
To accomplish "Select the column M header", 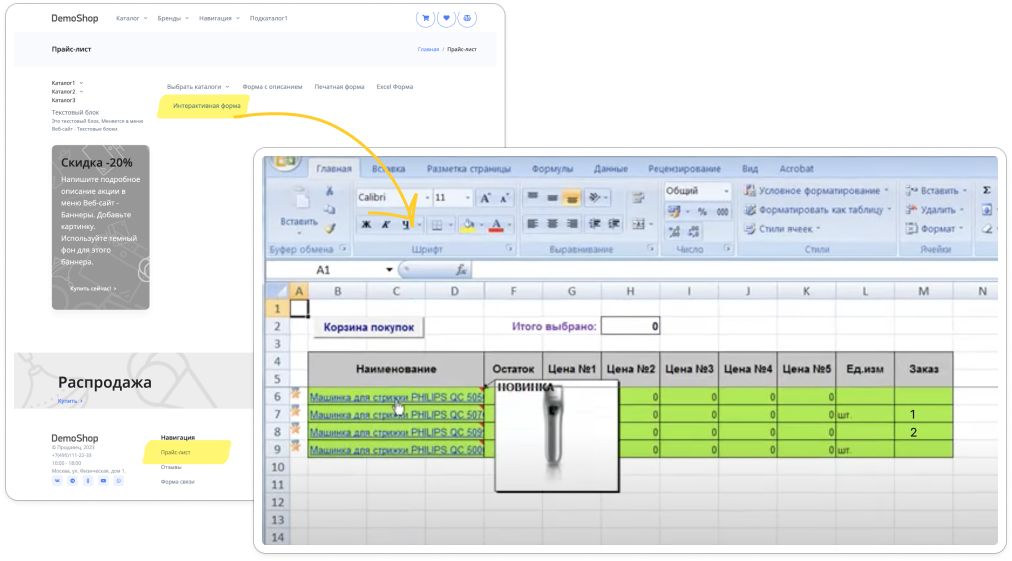I will point(924,291).
